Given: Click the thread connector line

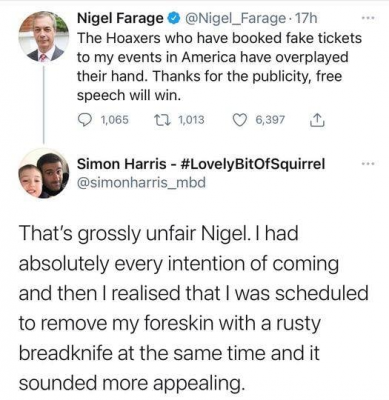Looking at the screenshot, I should point(44,103).
